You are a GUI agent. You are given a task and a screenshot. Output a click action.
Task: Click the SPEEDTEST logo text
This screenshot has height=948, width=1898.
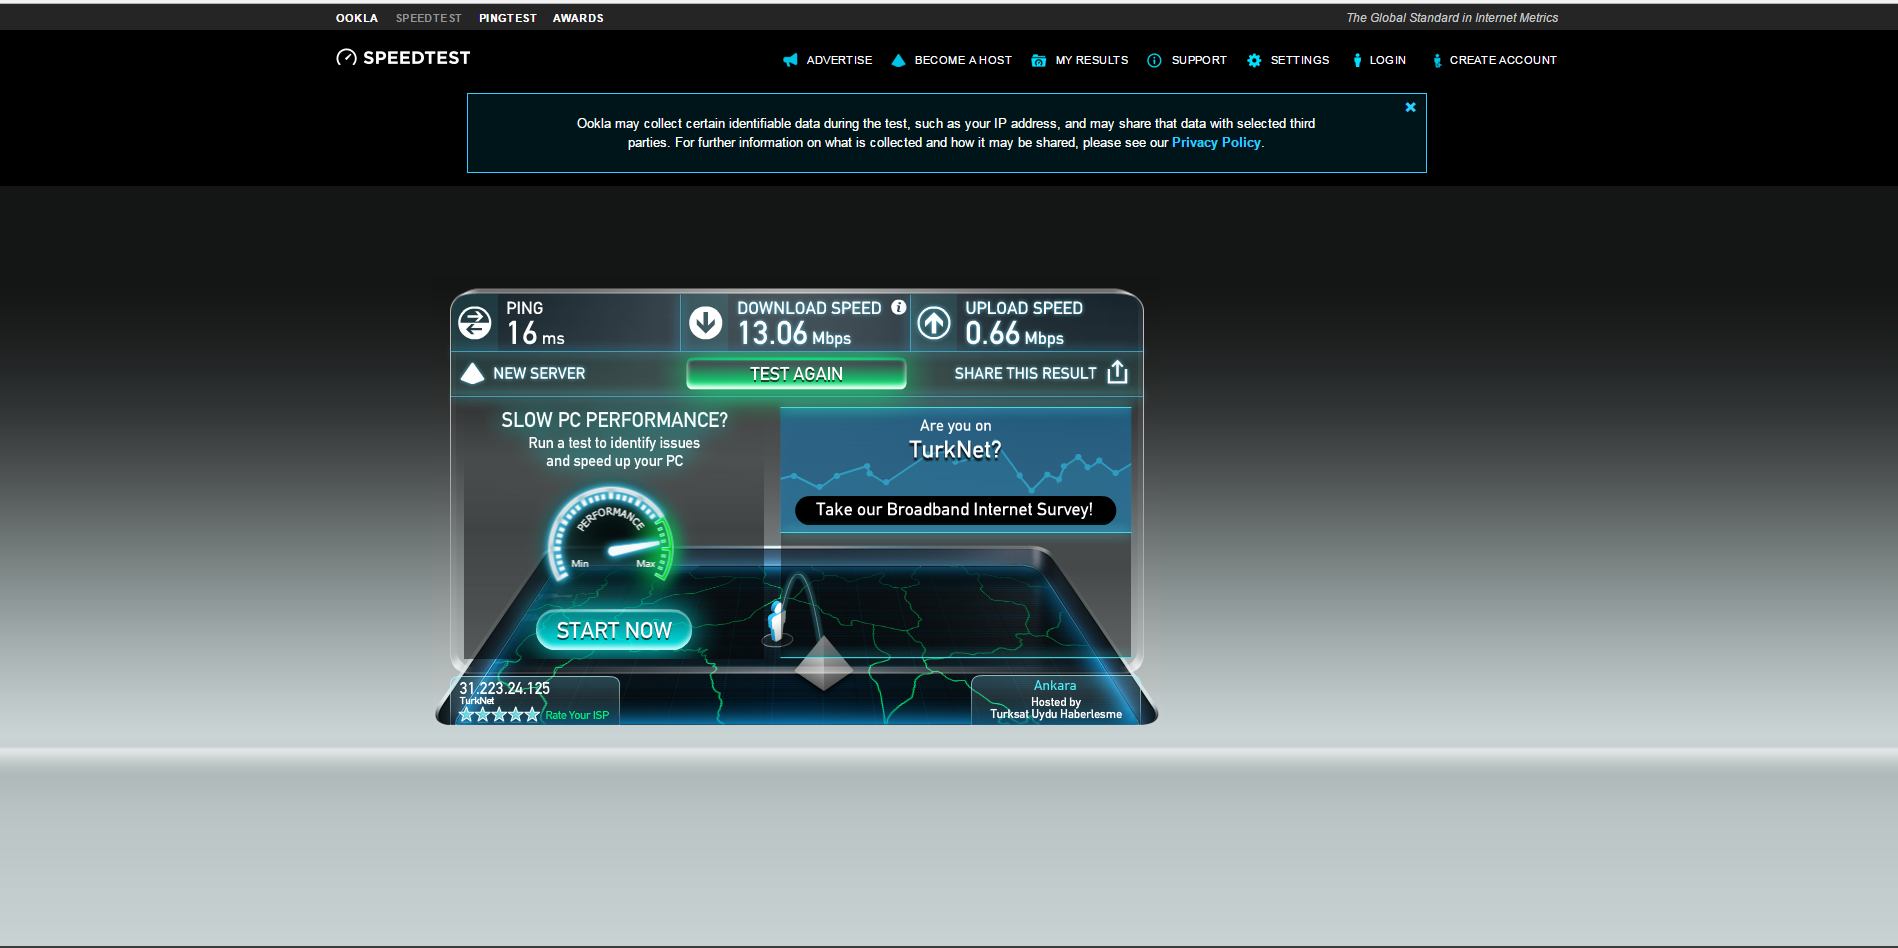[x=416, y=58]
